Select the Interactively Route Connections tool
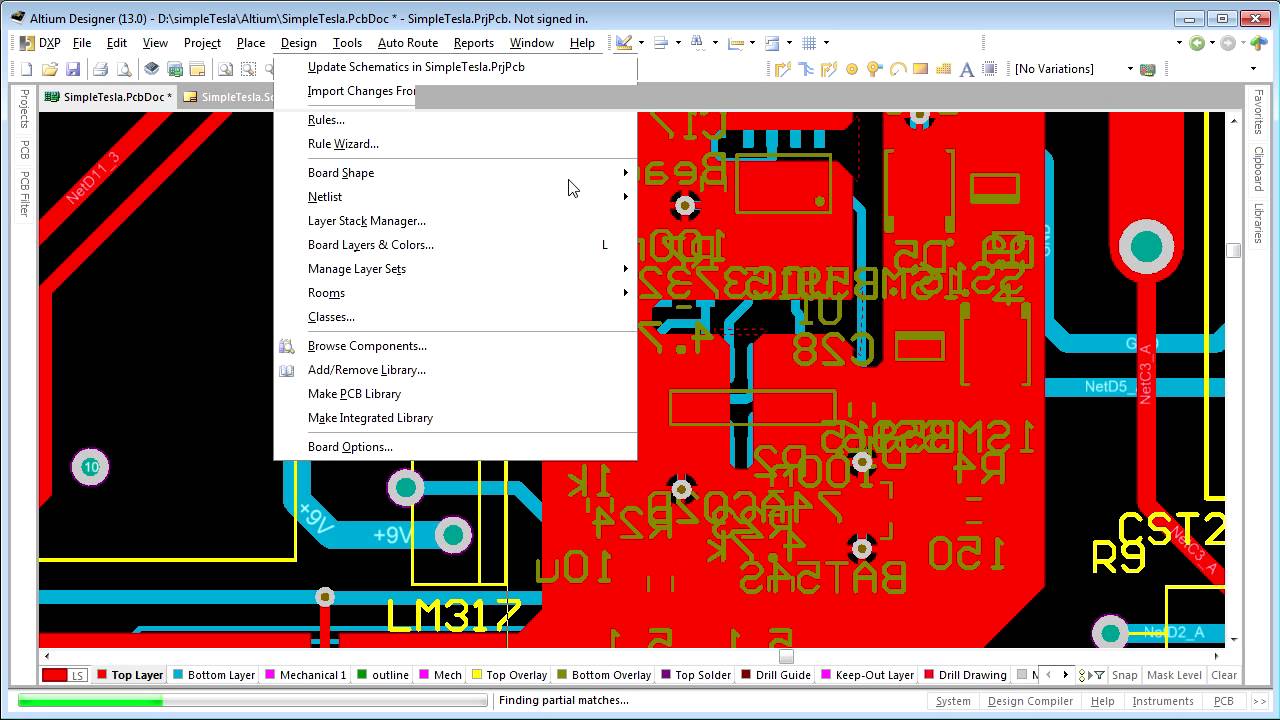1280x720 pixels. coord(782,69)
